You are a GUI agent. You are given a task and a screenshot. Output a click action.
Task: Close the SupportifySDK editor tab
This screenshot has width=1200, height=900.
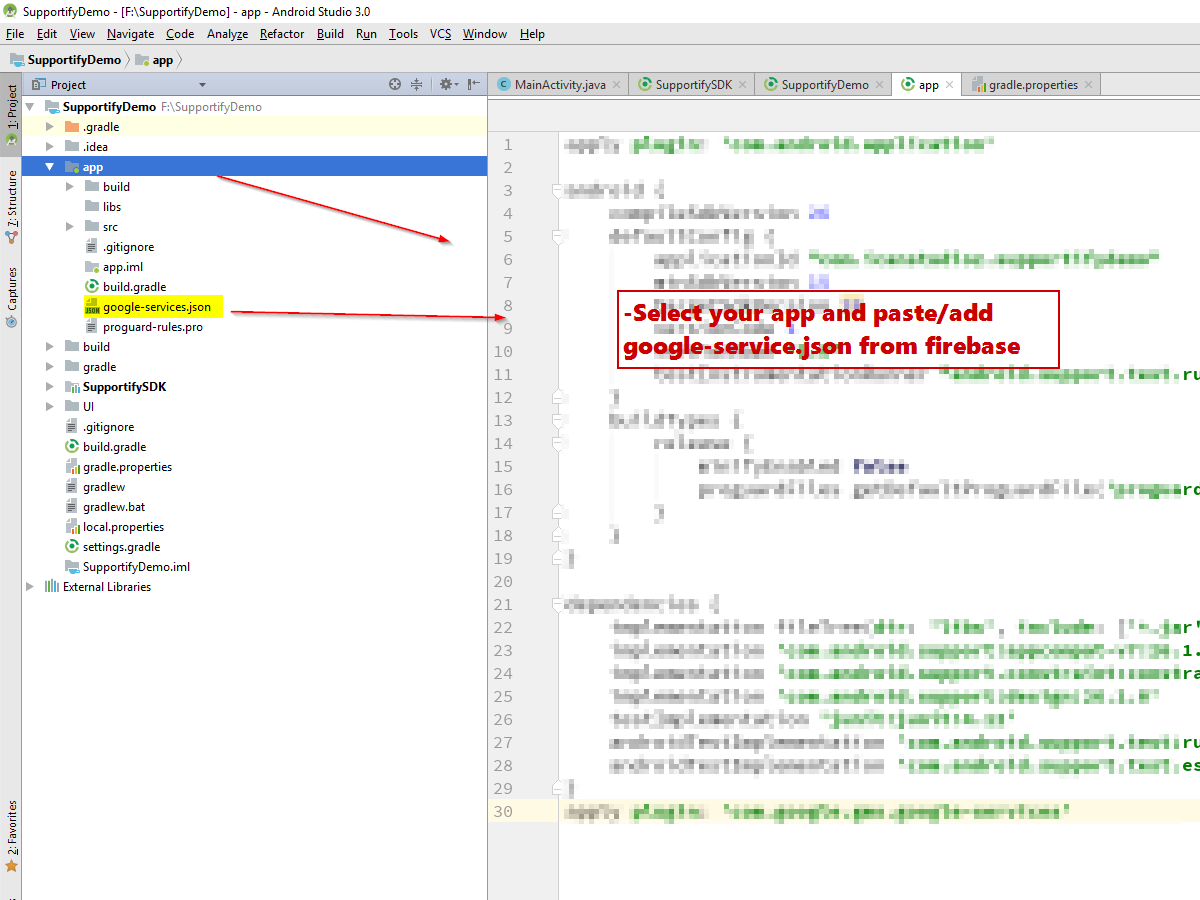743,85
